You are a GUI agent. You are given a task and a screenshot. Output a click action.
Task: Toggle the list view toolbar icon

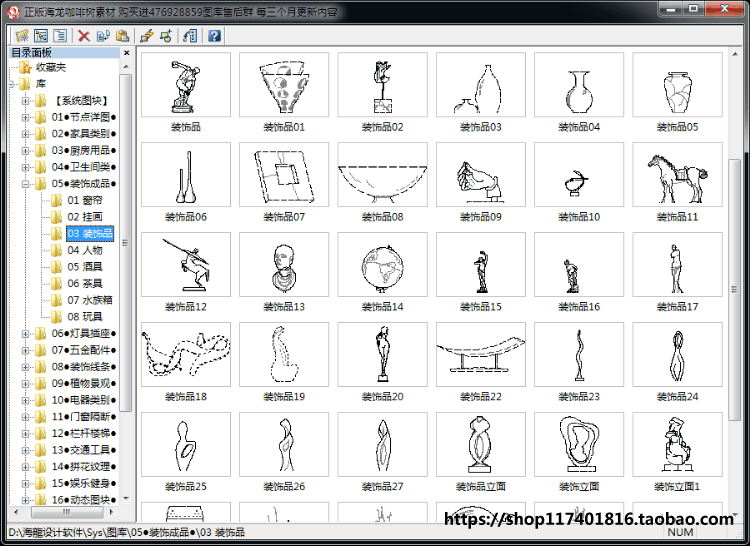tap(60, 35)
